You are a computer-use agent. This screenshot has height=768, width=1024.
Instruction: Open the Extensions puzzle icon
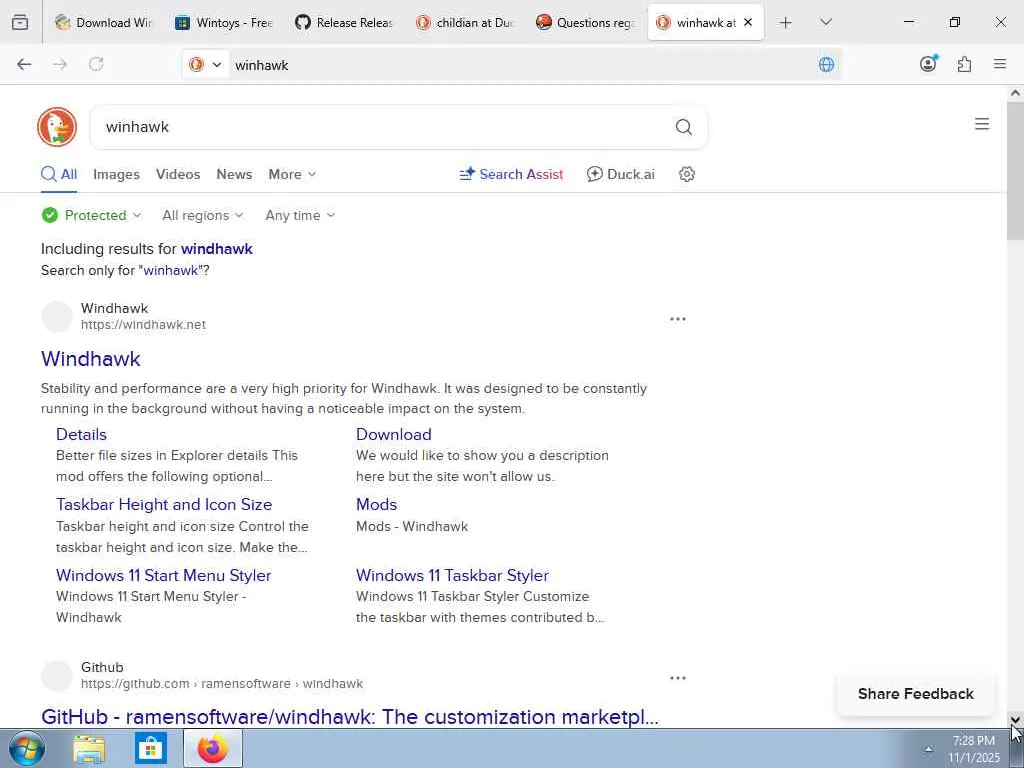tap(964, 64)
